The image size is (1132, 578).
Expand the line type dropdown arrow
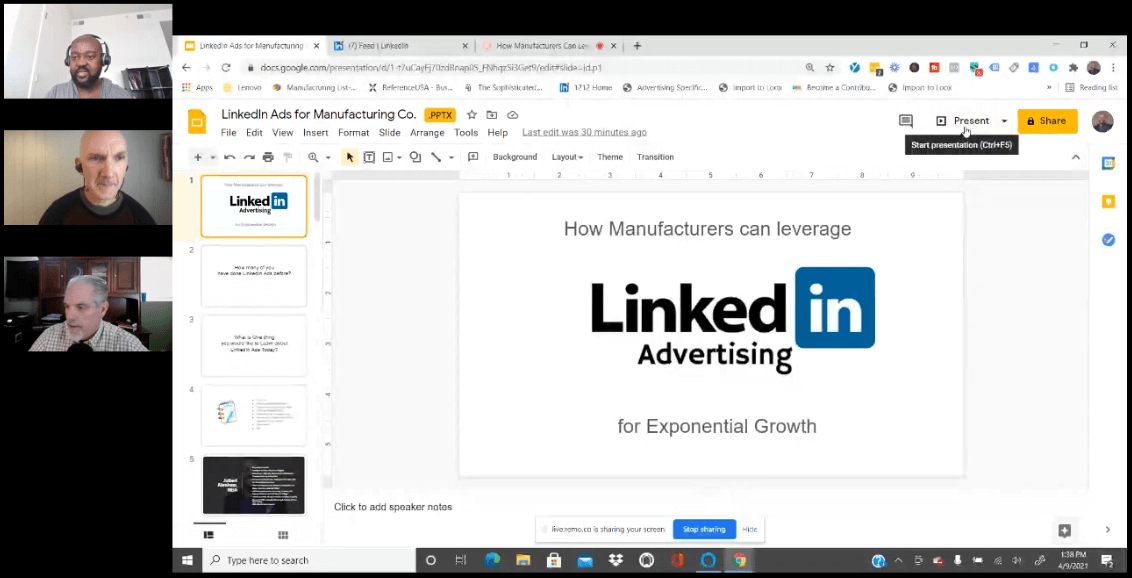451,157
